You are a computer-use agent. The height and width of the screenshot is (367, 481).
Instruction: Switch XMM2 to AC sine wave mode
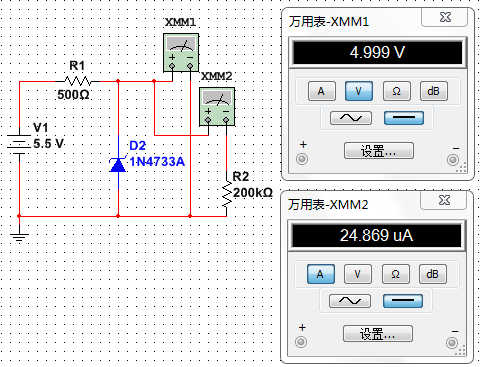tap(350, 301)
